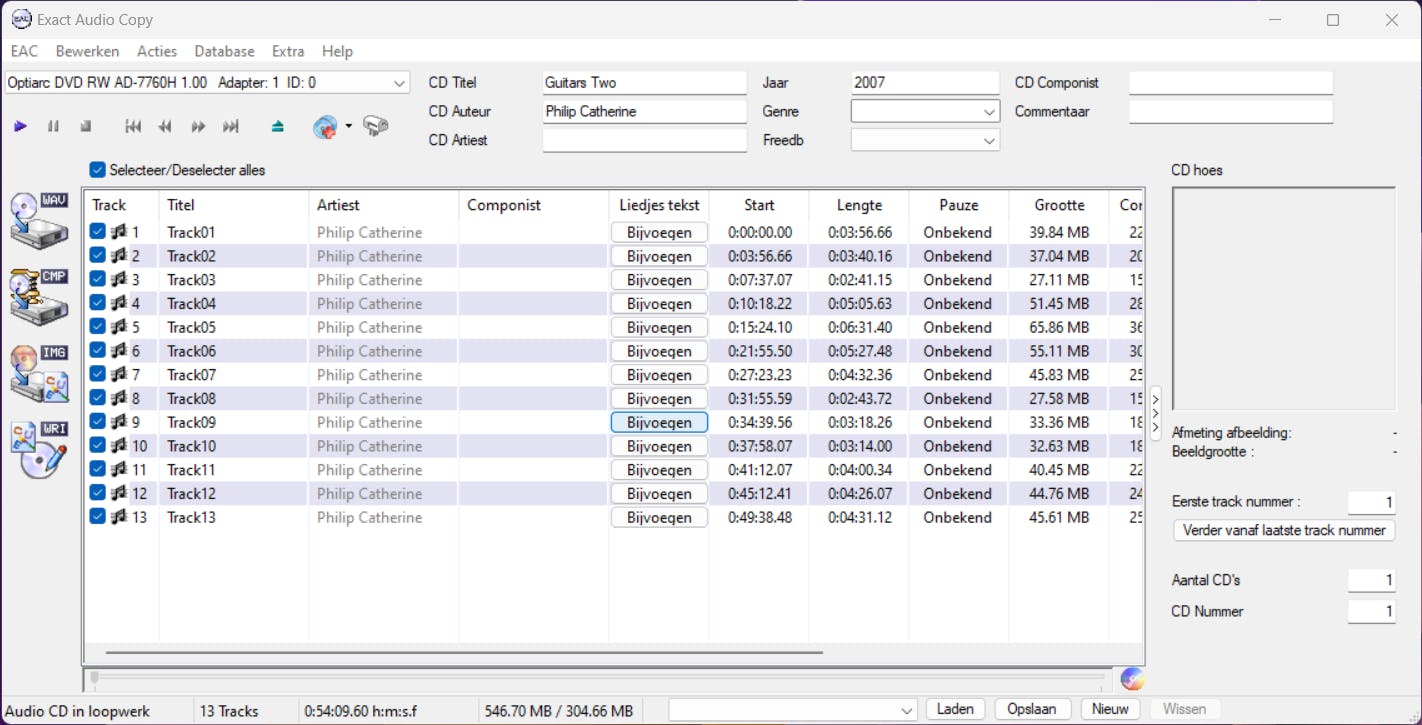Uncheck the checkbox for track 13

(x=97, y=516)
